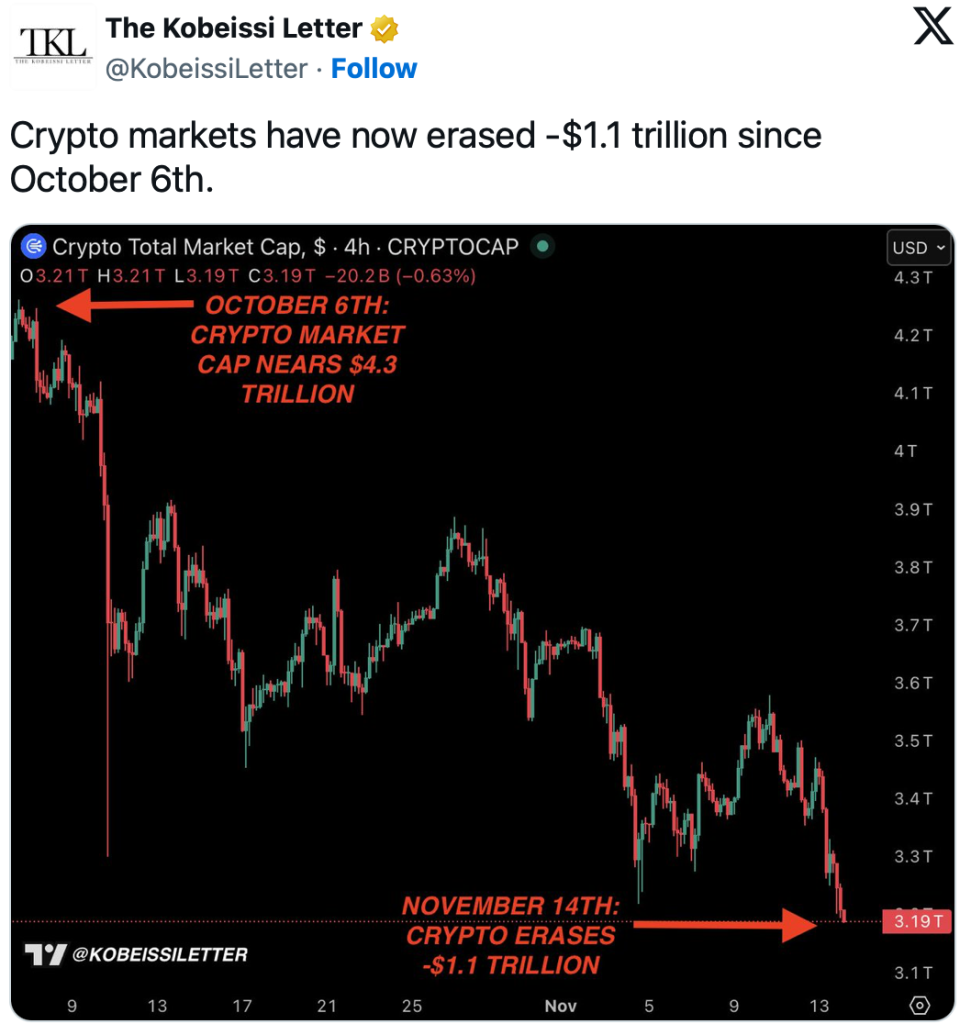Open chart settings hexagon icon
971x1024 pixels.
tap(920, 1004)
